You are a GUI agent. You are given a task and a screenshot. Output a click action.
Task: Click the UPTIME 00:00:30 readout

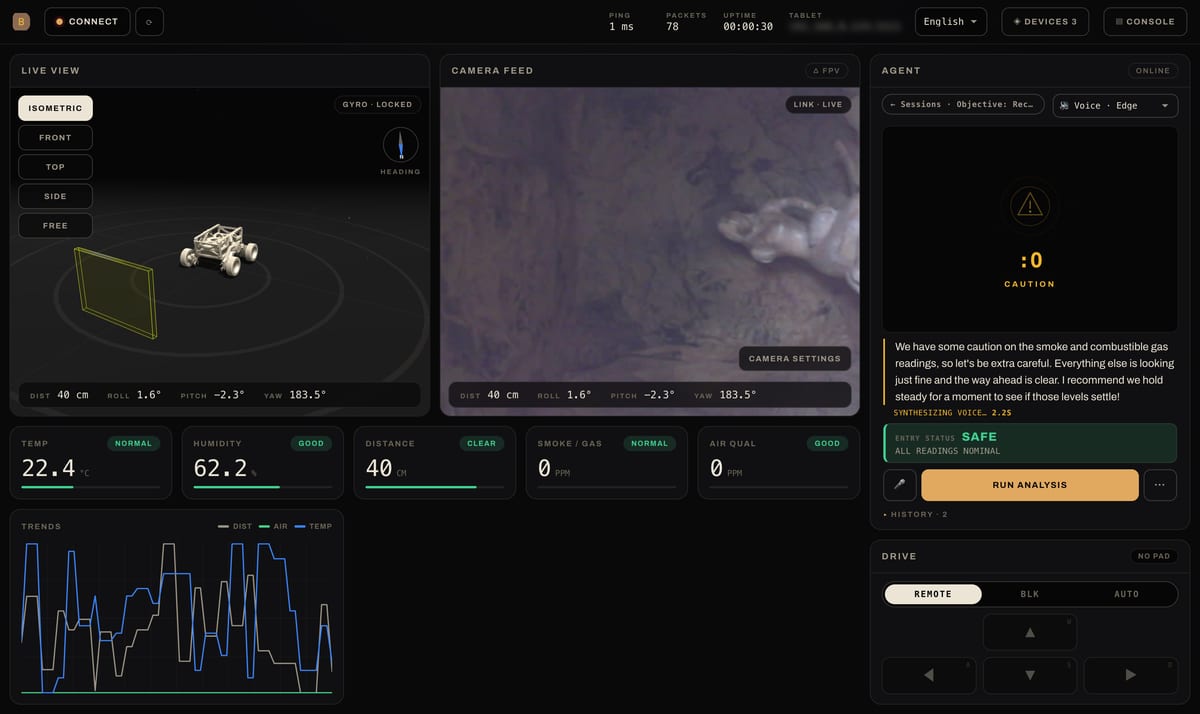coord(748,21)
